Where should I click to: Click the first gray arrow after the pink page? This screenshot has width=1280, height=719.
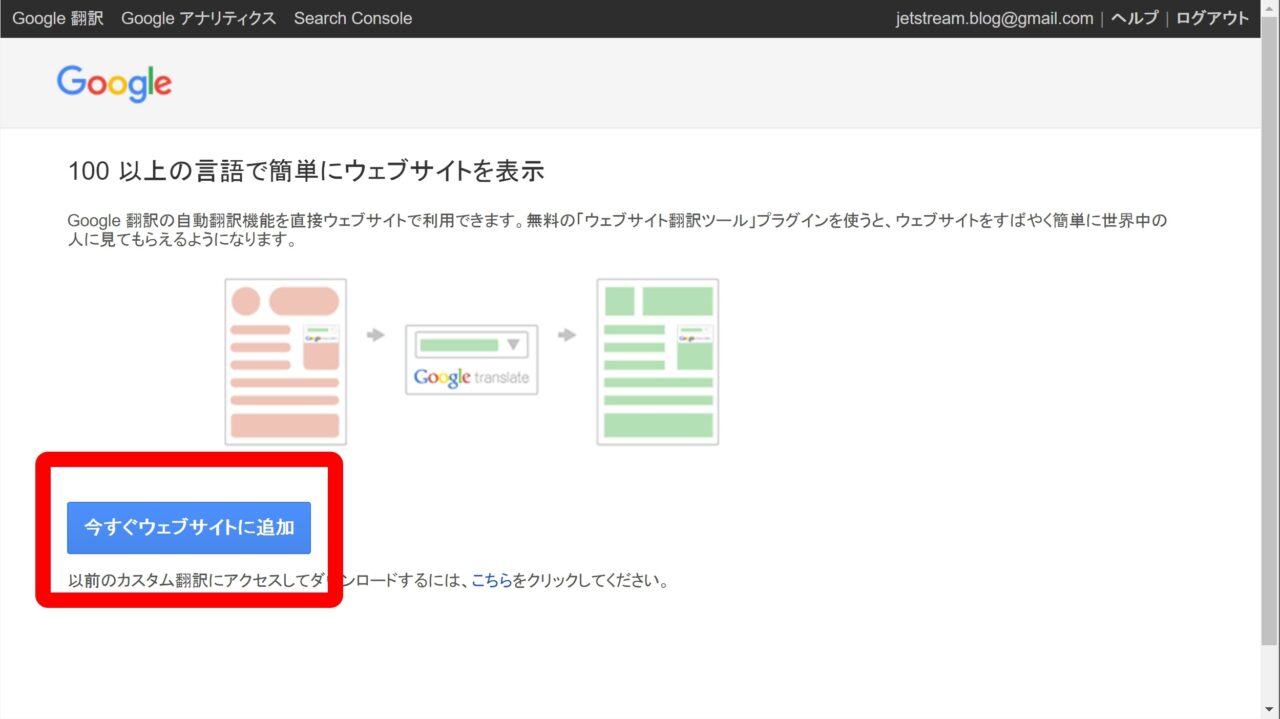click(376, 335)
